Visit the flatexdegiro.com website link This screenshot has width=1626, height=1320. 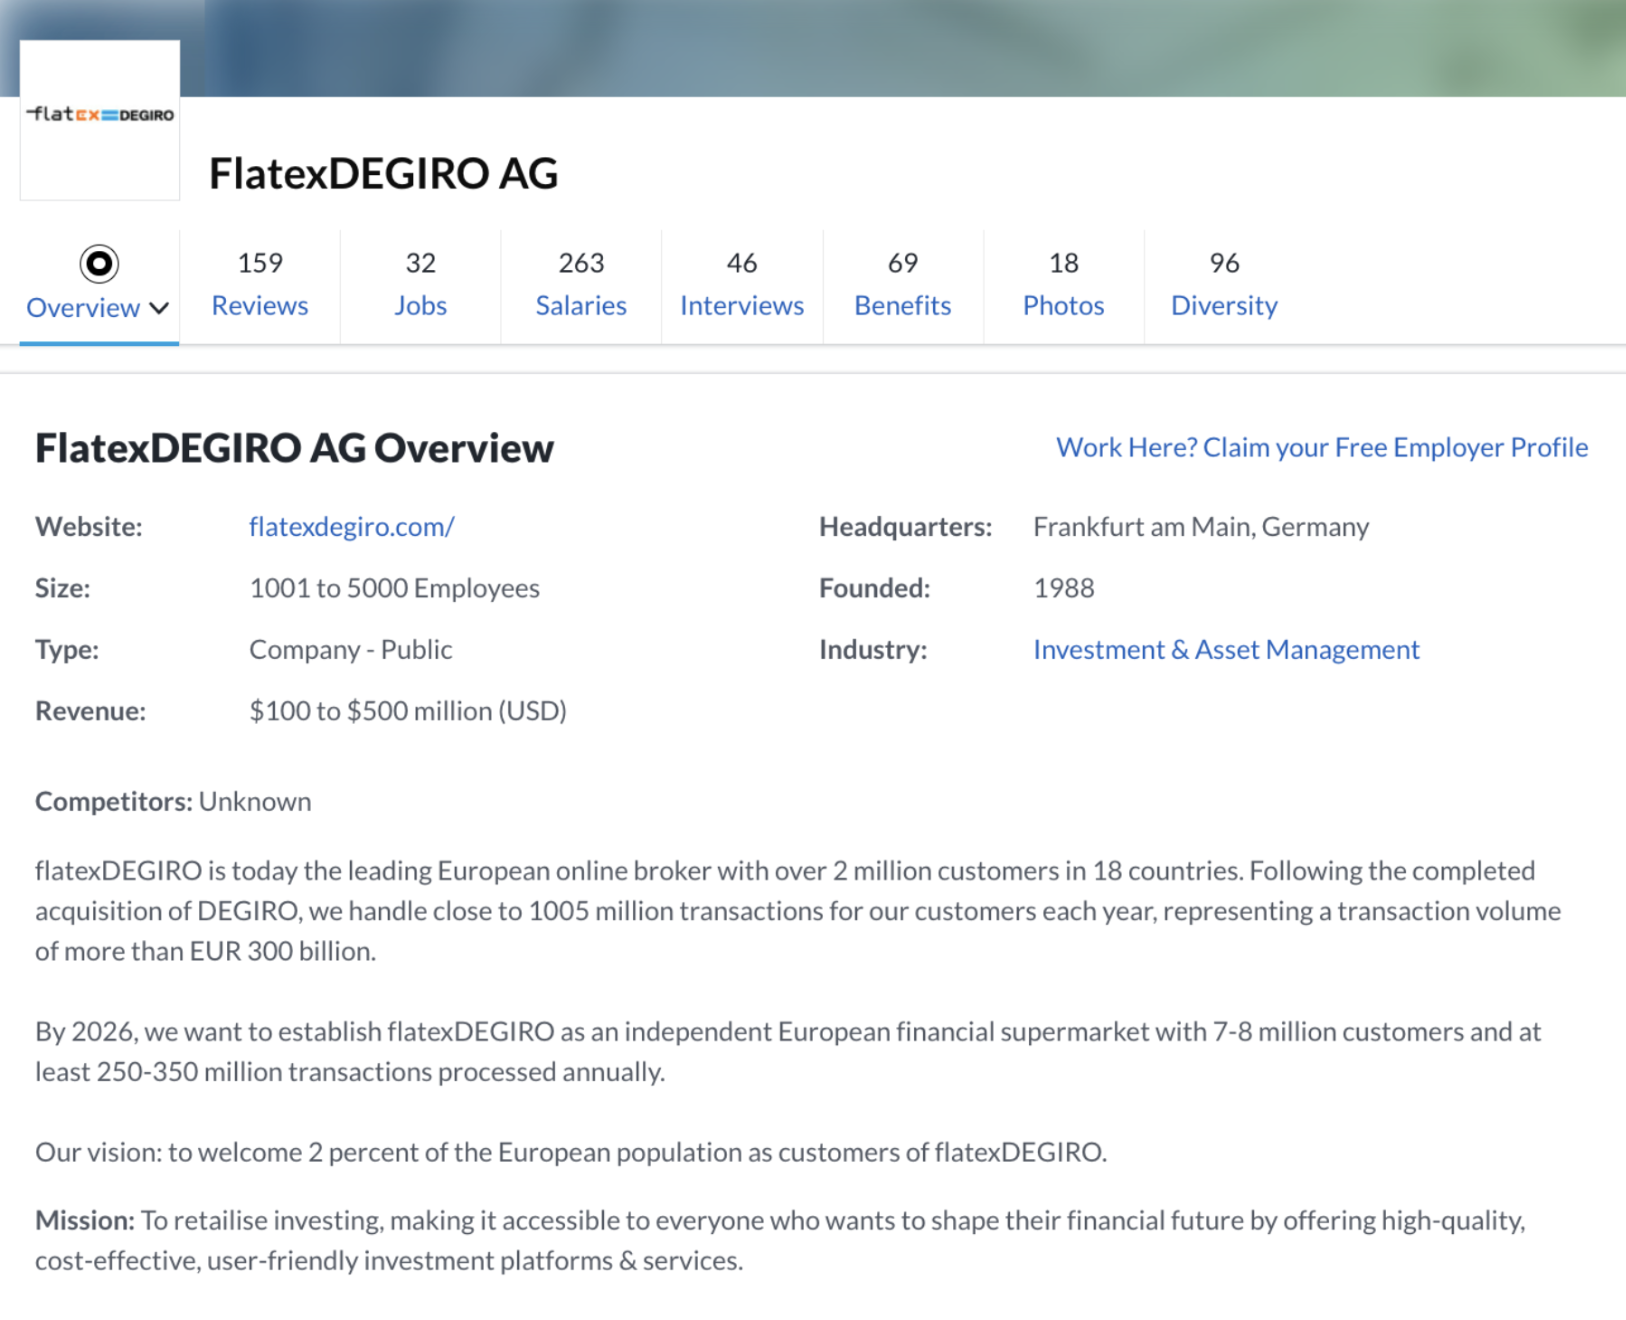[x=352, y=527]
